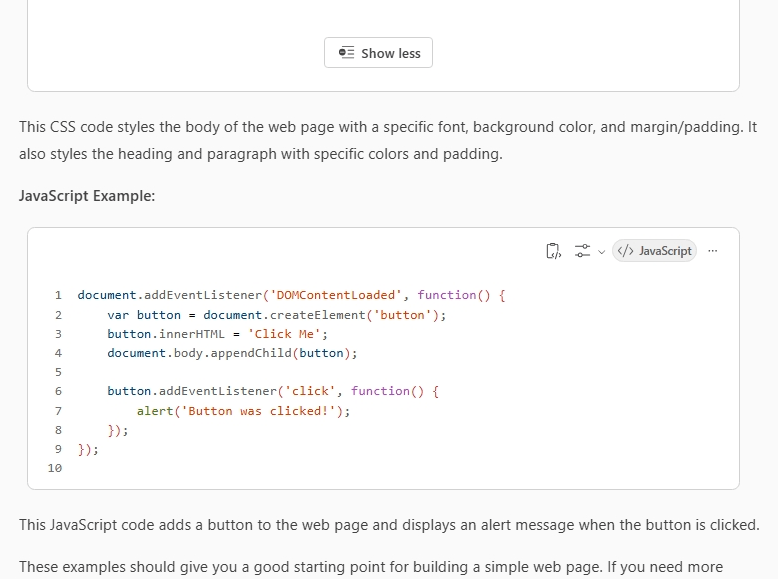Click the JavaScript language pill
Viewport: 778px width, 579px height.
[x=654, y=251]
